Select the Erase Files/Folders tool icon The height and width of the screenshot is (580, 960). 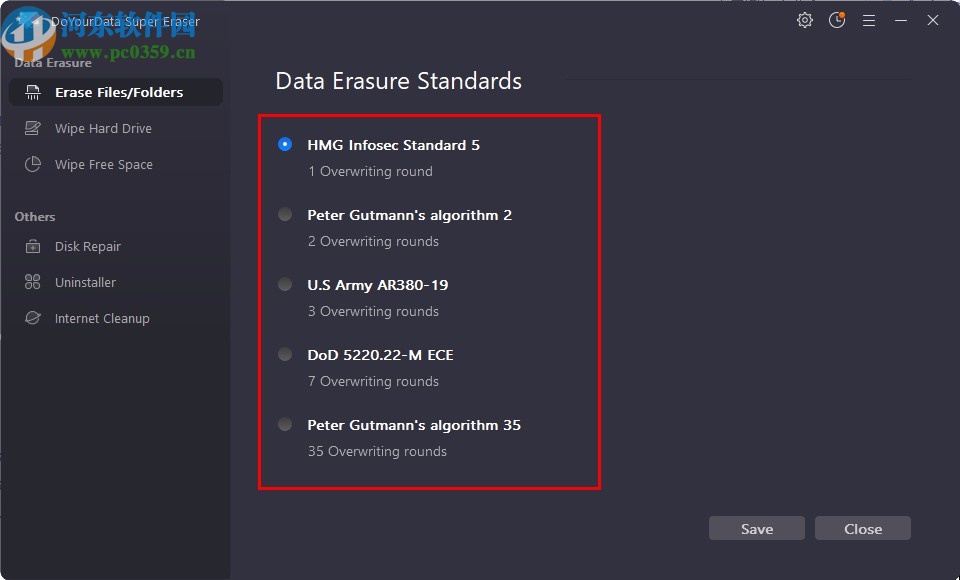click(x=32, y=92)
